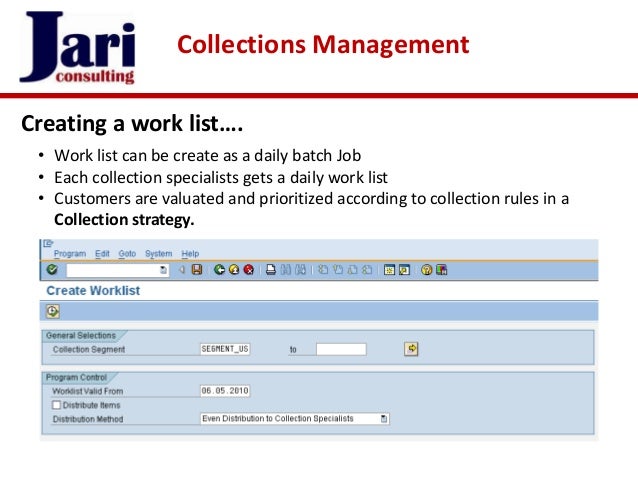Click the Save floppy disk icon
This screenshot has width=638, height=479.
pos(197,269)
